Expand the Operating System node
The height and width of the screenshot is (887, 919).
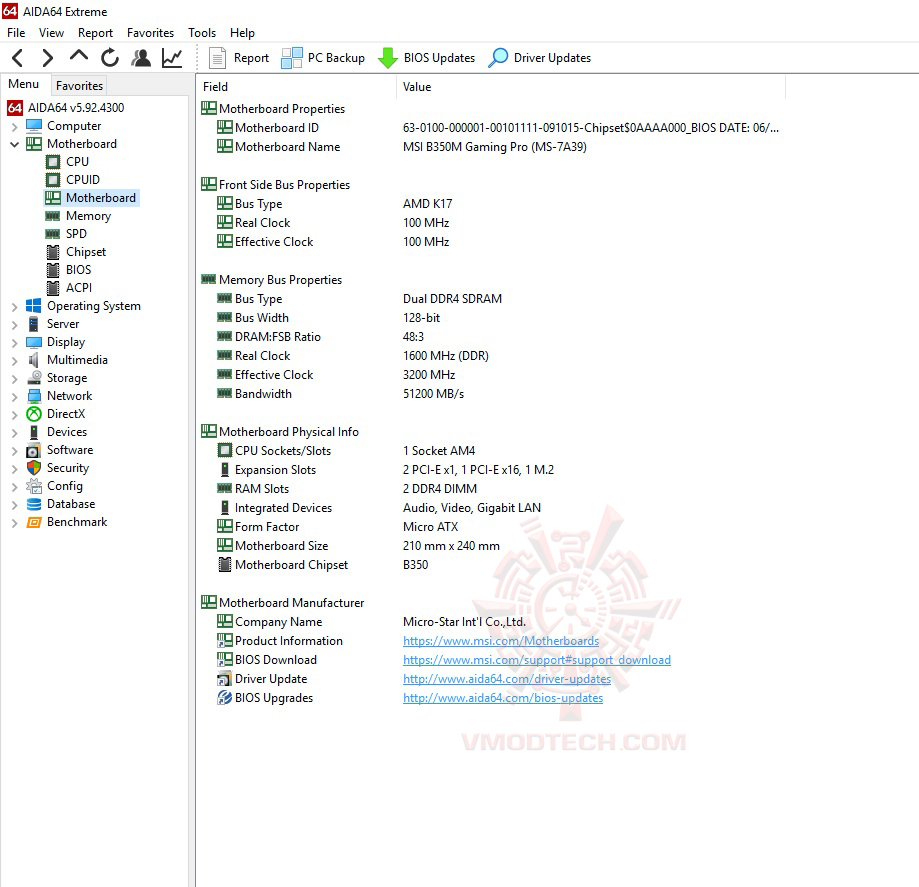click(x=15, y=307)
